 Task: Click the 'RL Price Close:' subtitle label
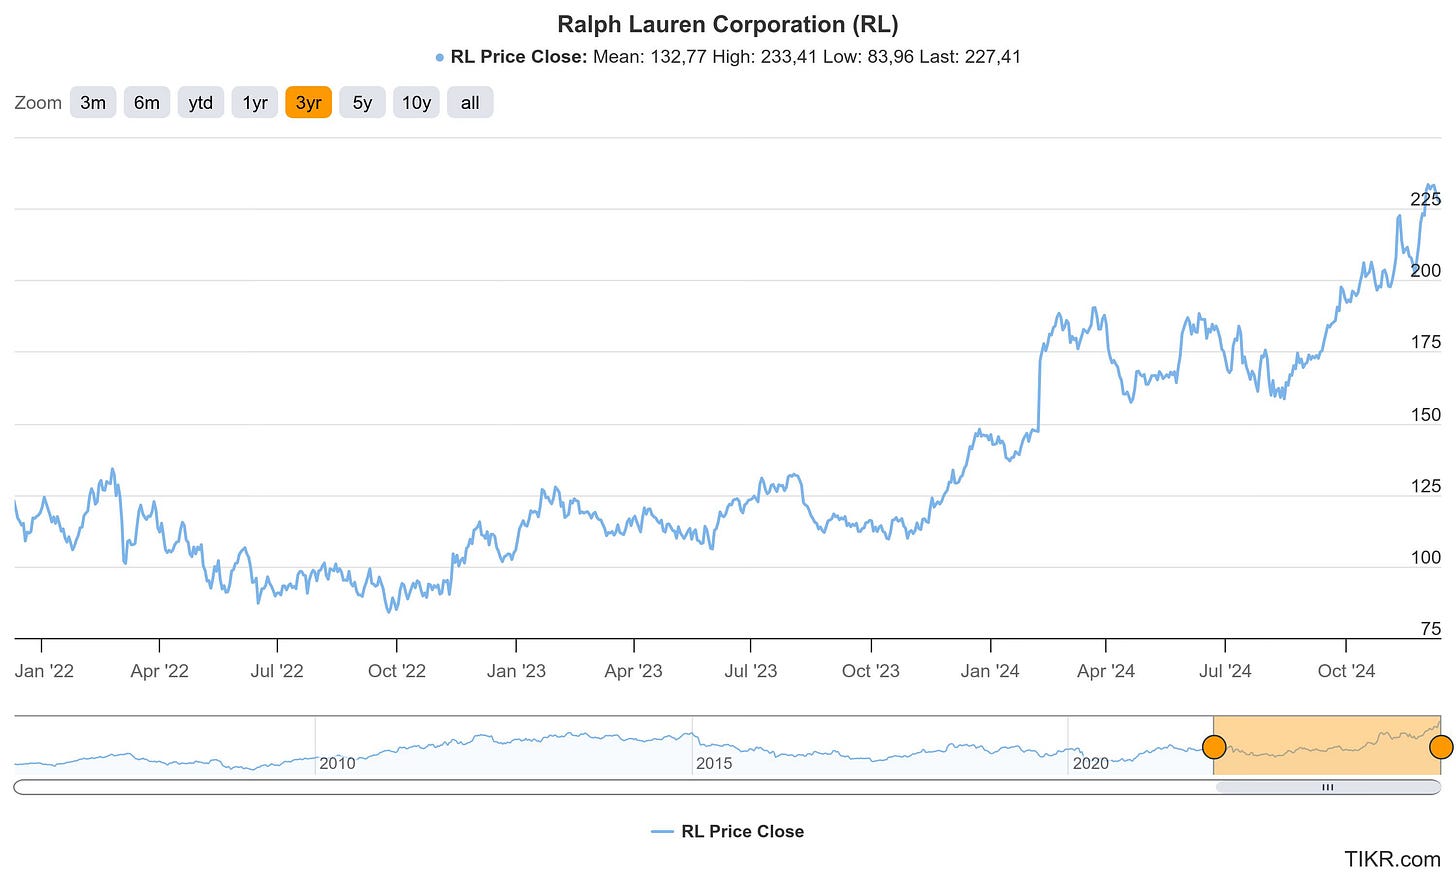tap(519, 57)
